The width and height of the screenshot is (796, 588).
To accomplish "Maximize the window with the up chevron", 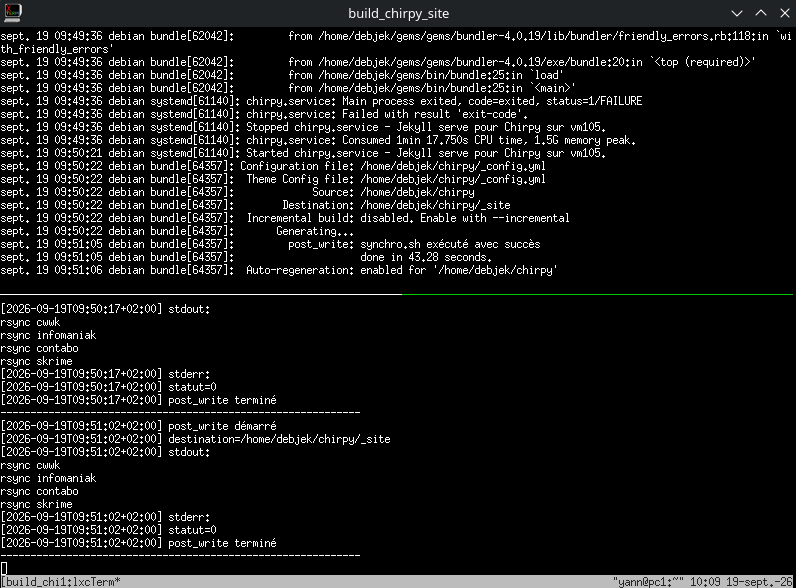I will coord(760,13).
